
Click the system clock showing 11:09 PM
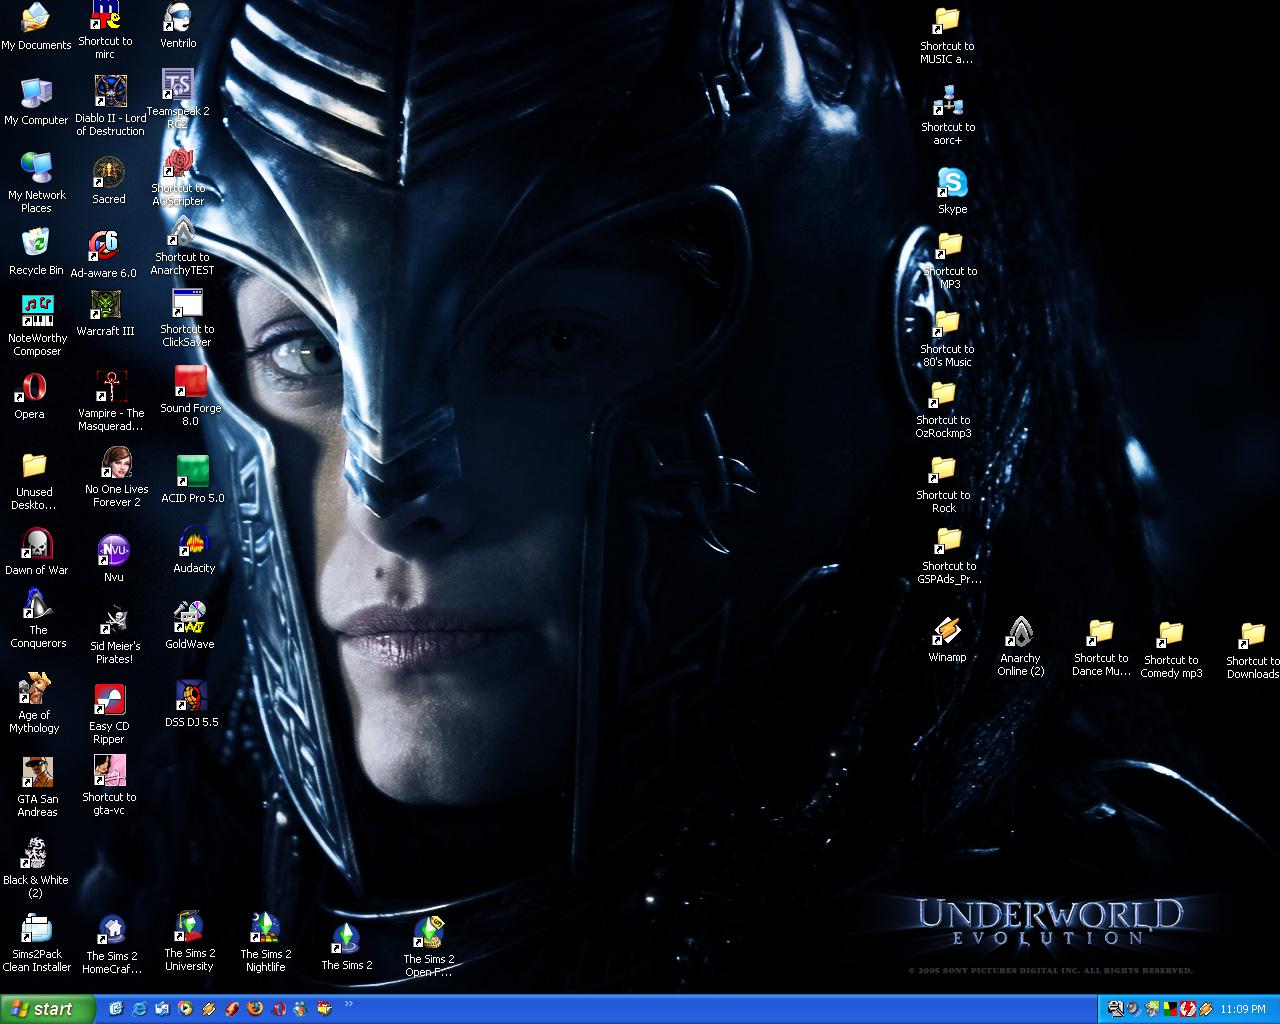[1244, 1009]
